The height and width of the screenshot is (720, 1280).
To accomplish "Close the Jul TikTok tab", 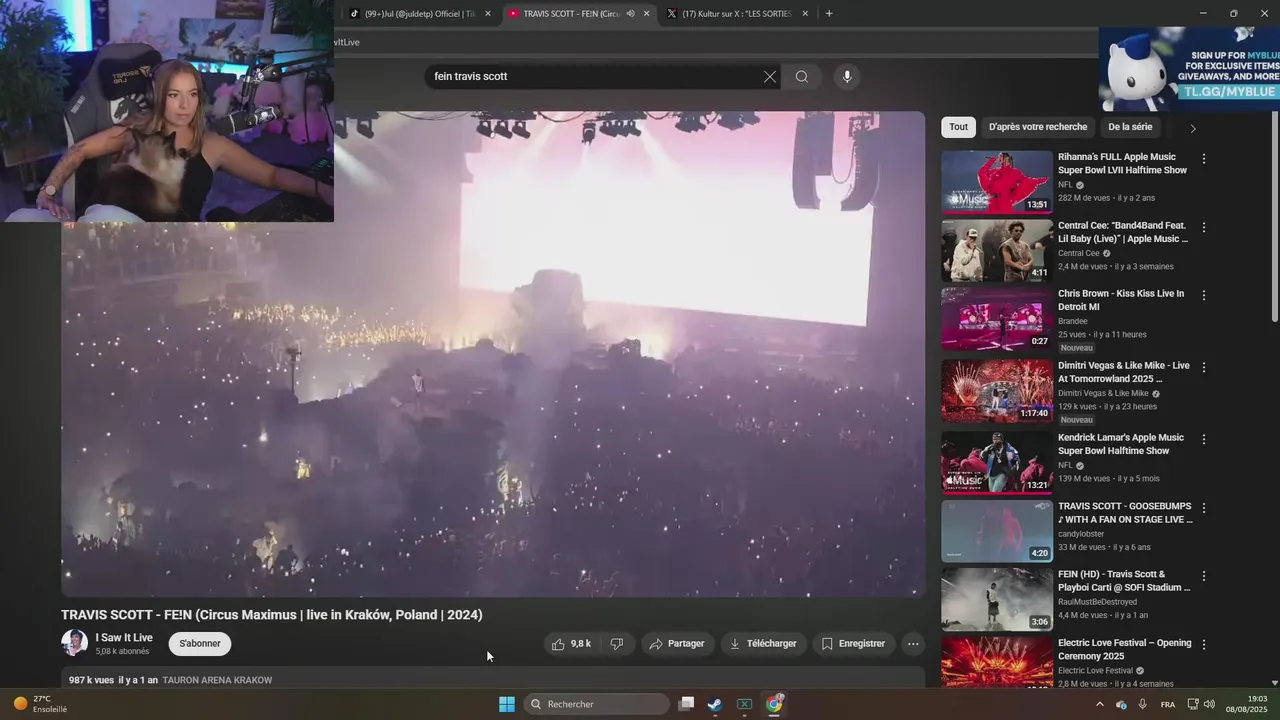I will tap(488, 14).
